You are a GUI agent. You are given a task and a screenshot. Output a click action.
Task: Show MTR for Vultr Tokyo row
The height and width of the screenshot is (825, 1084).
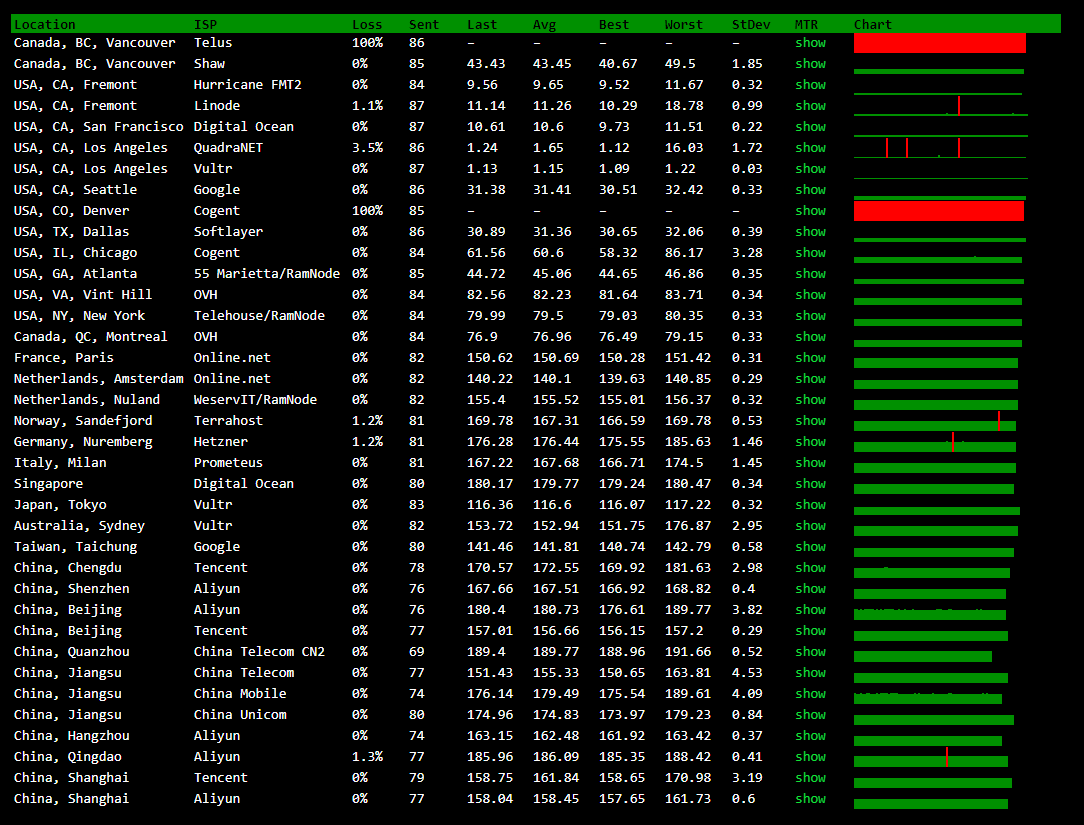click(810, 505)
